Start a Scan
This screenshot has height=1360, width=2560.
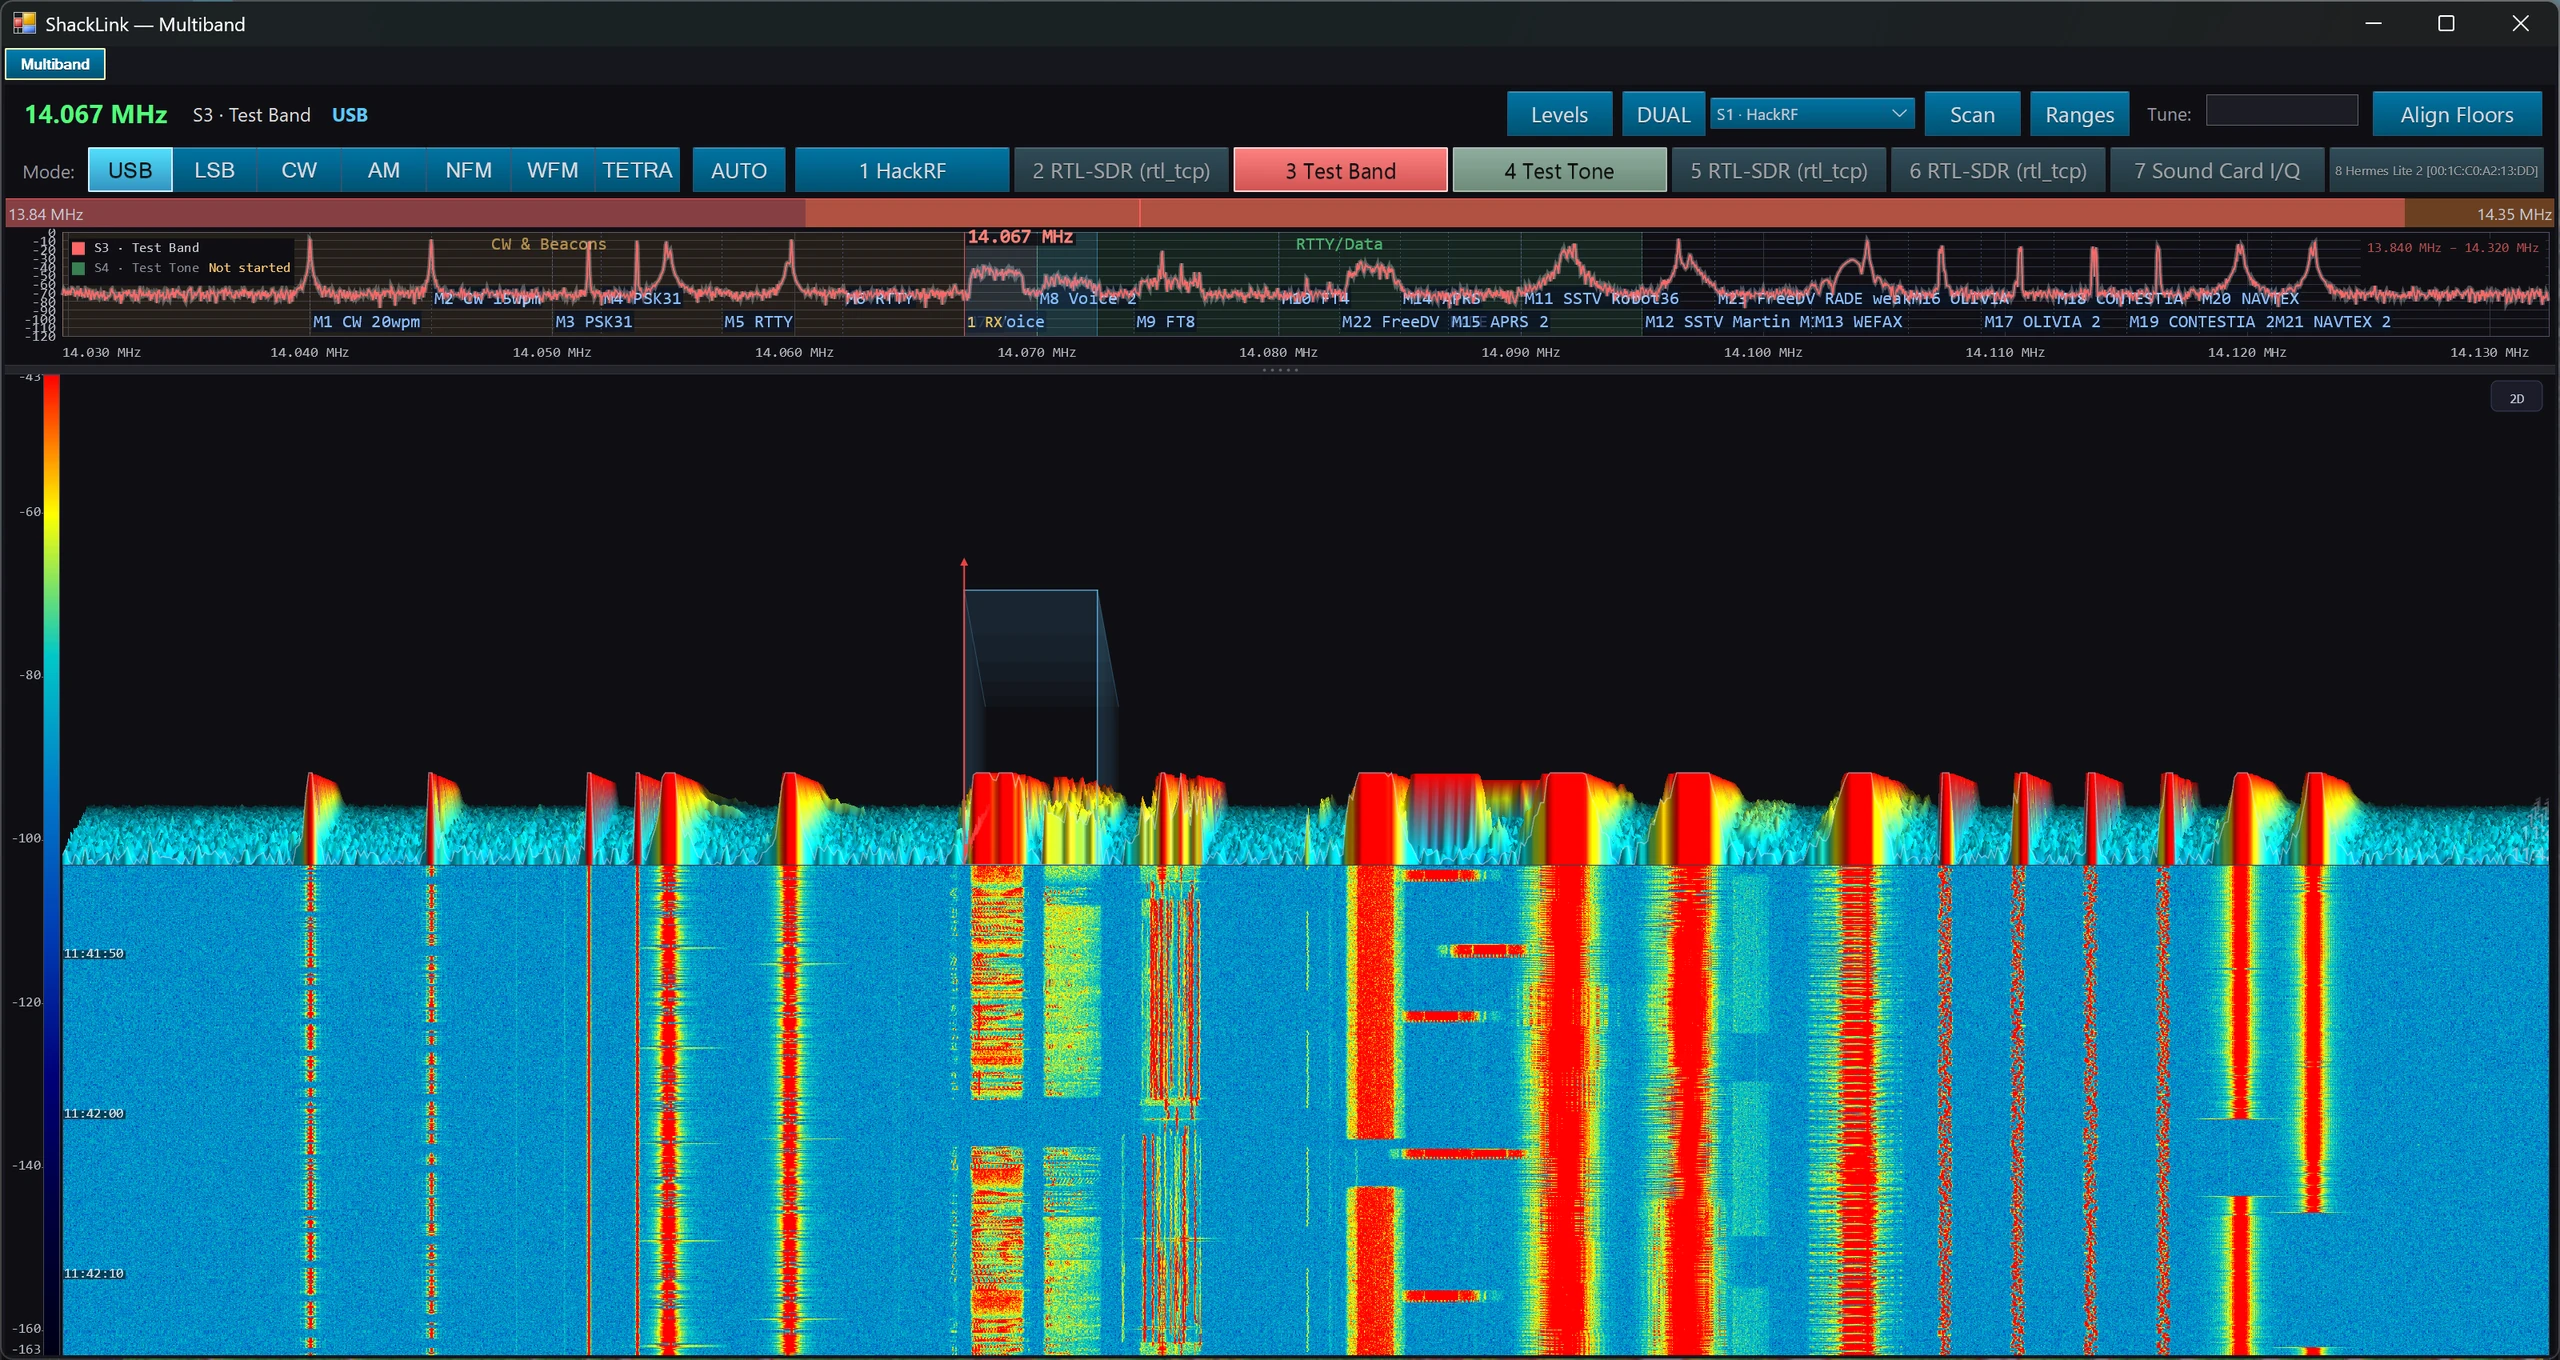(x=1972, y=114)
